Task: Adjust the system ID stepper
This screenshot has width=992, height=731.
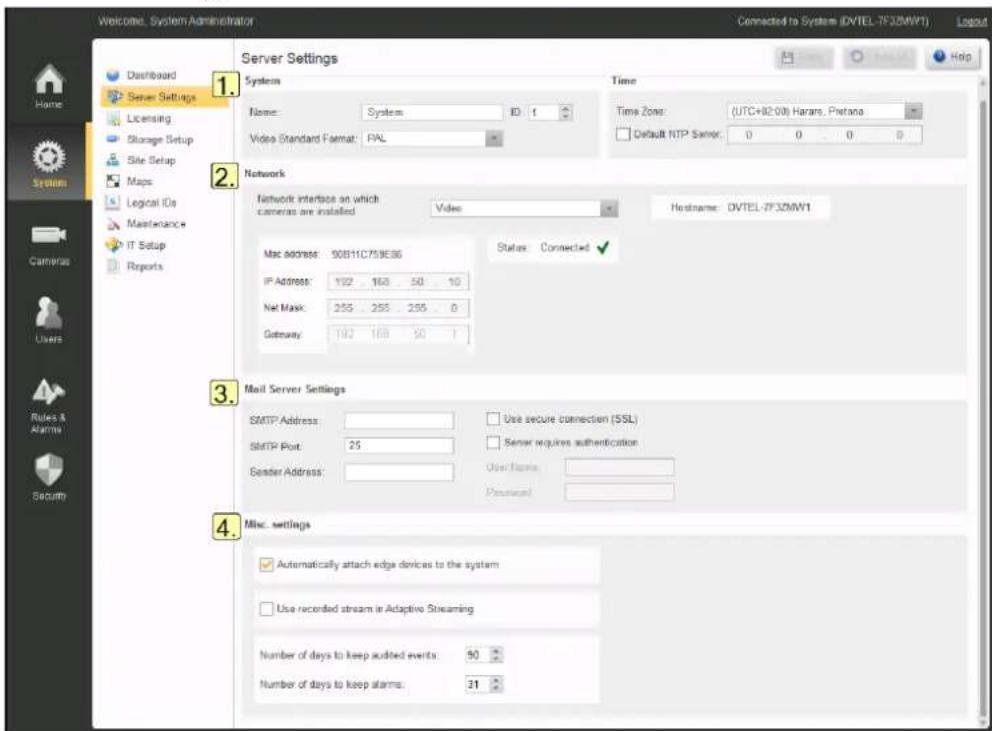Action: tap(566, 112)
